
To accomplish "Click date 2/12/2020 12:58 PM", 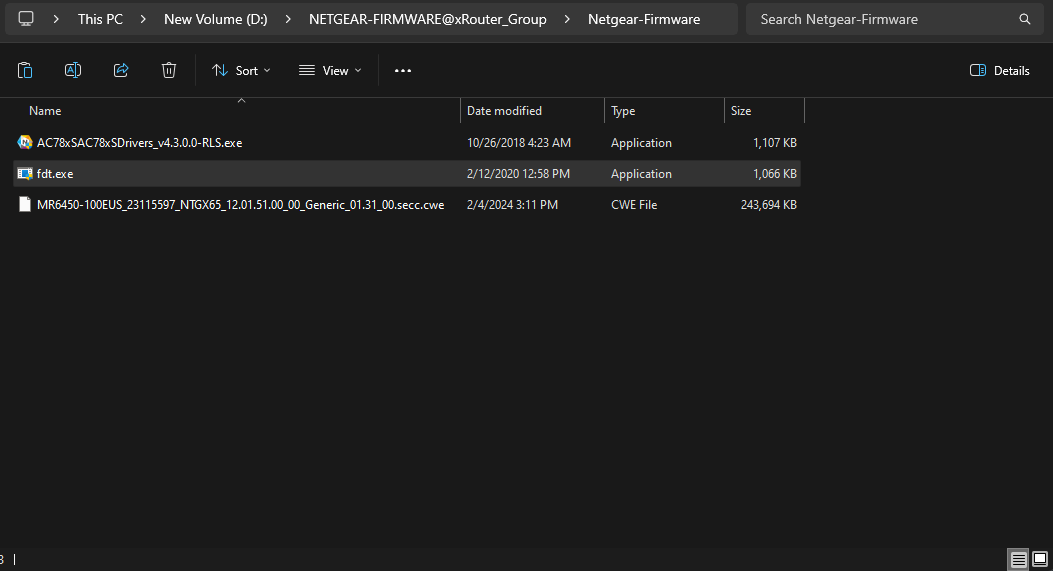I will pos(518,173).
